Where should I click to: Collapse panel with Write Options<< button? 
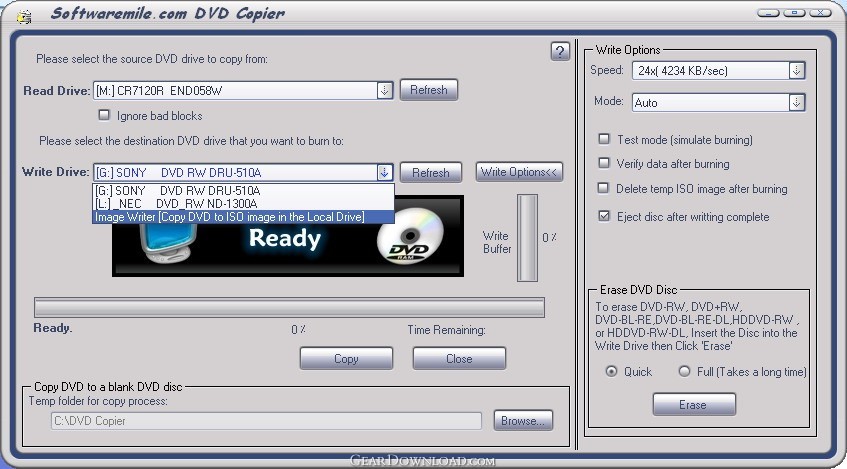[x=519, y=172]
